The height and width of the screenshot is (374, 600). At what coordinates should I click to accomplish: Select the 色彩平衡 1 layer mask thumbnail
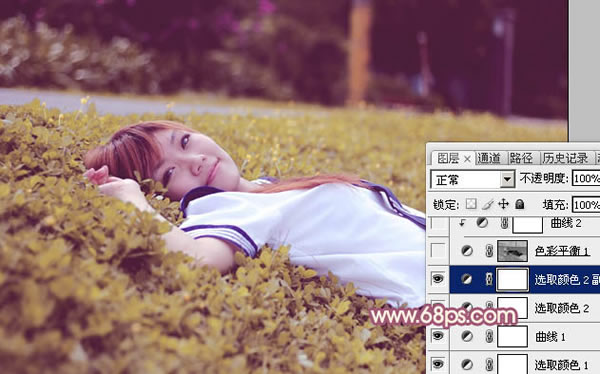click(x=512, y=251)
